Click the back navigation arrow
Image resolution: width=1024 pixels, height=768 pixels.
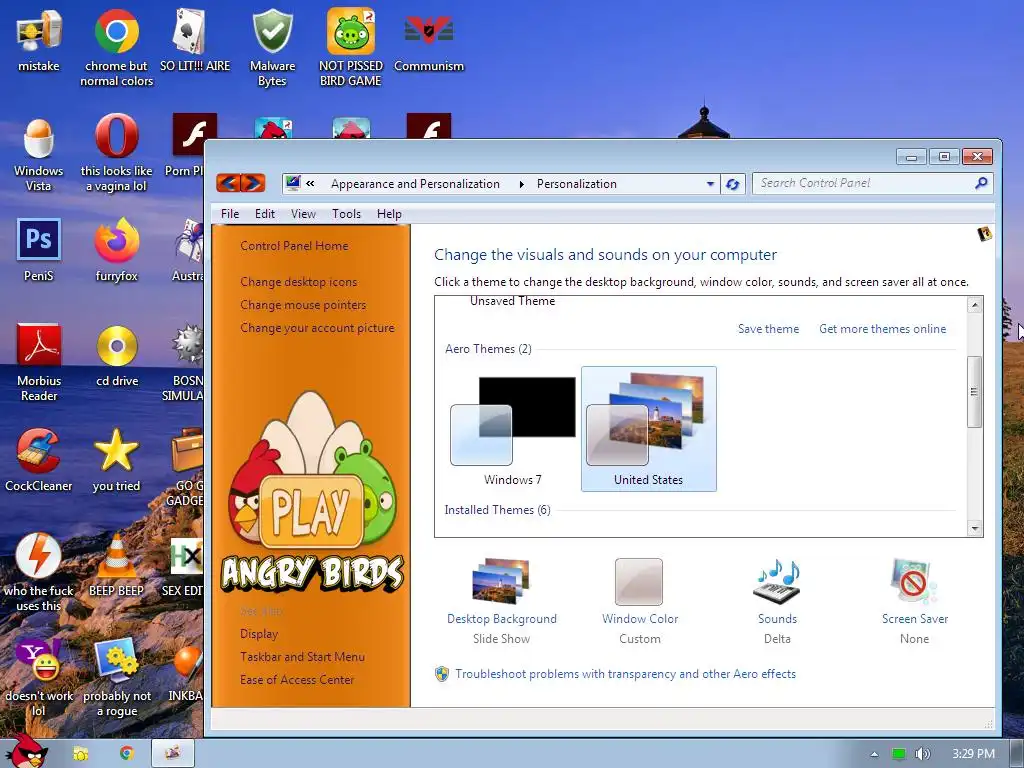click(228, 183)
